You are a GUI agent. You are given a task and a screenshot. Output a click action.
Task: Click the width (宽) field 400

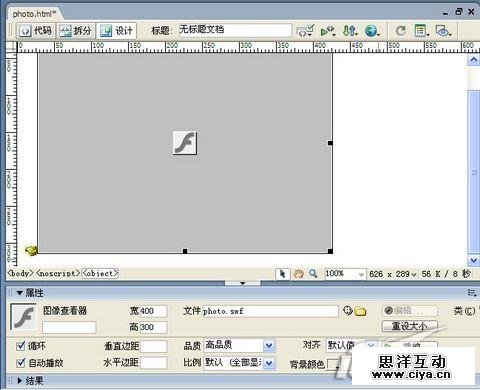153,311
